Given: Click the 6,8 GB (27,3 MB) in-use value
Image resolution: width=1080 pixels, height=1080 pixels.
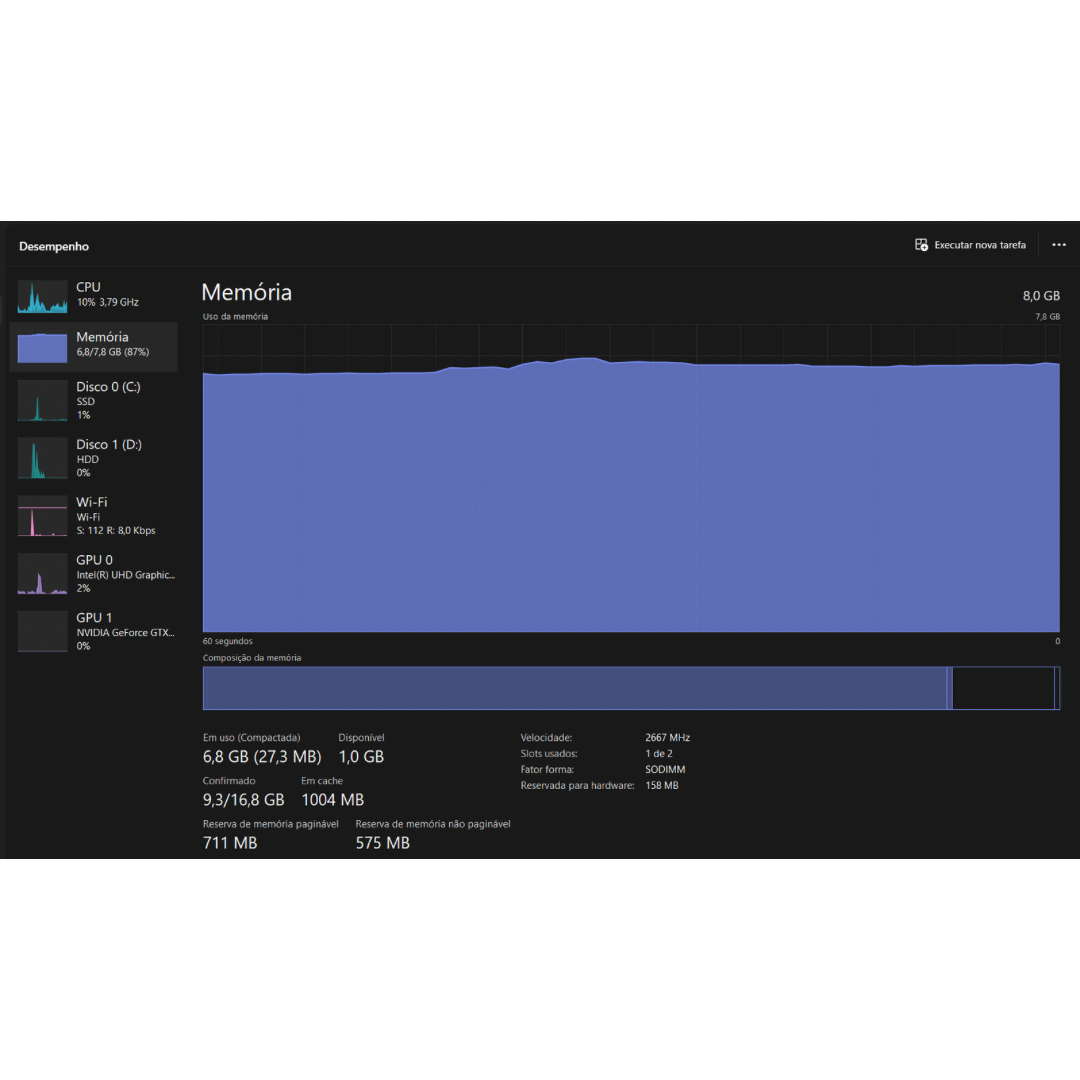Looking at the screenshot, I should (262, 757).
